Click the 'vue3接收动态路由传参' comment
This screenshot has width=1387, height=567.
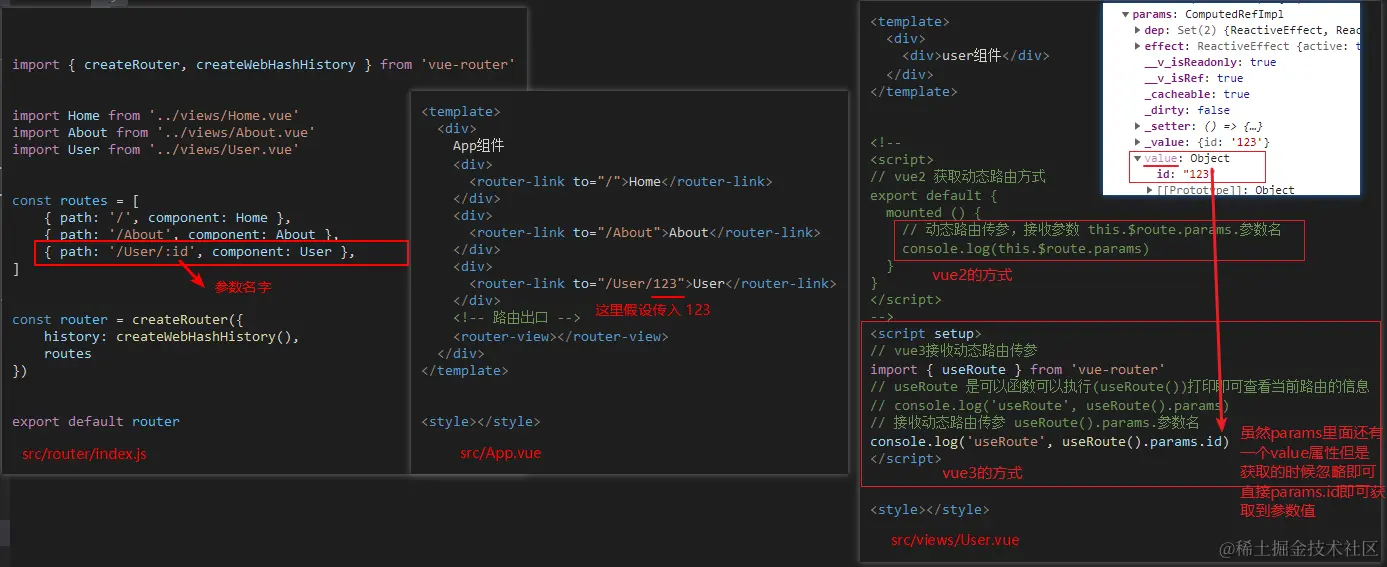954,351
